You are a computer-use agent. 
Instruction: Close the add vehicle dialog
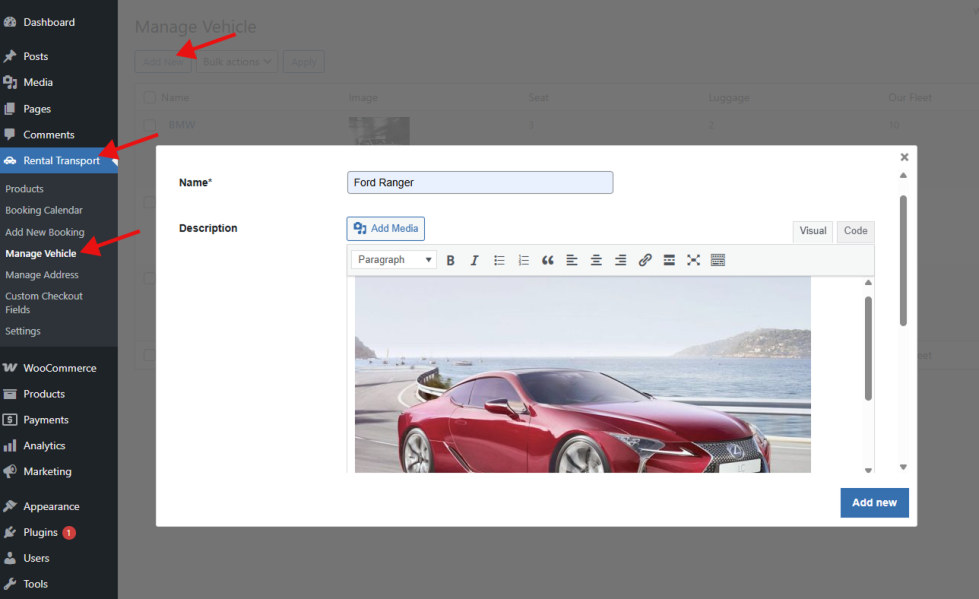(x=904, y=157)
